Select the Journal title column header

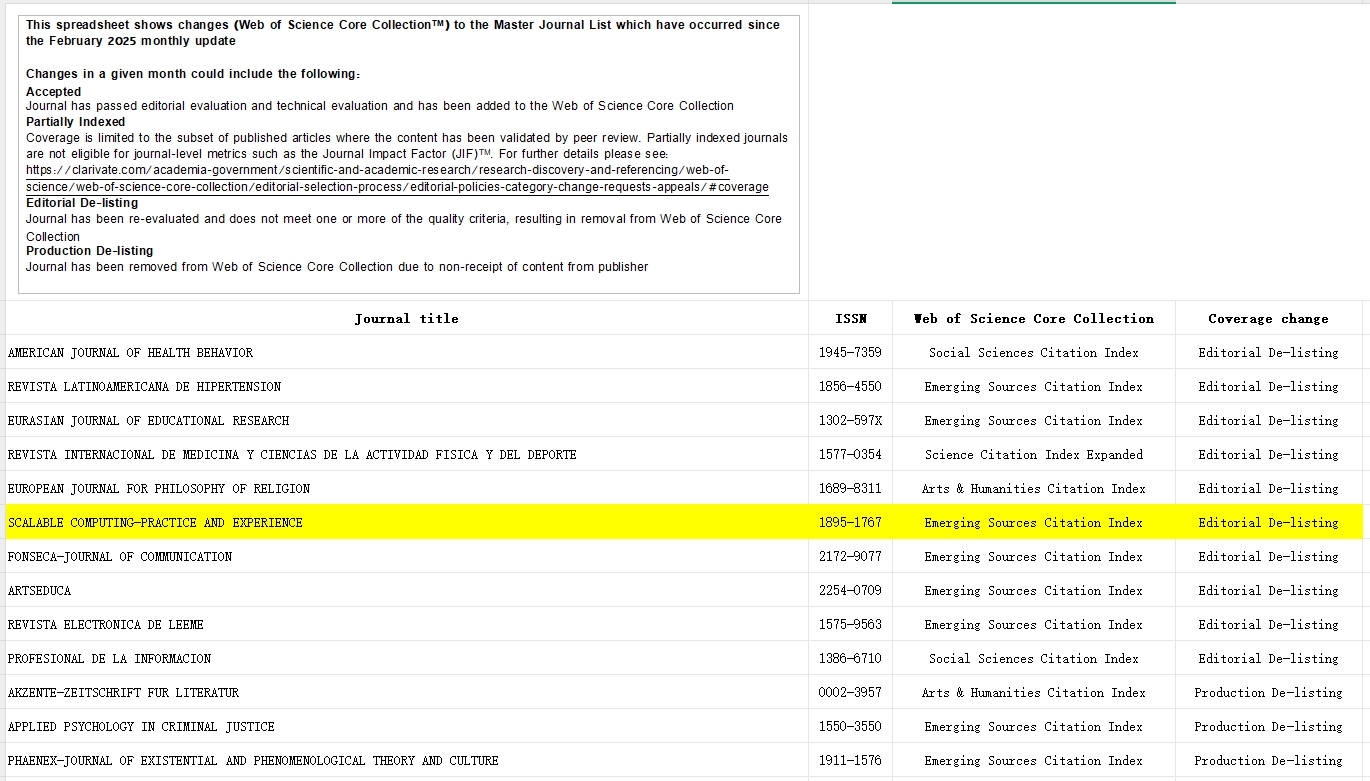tap(407, 318)
